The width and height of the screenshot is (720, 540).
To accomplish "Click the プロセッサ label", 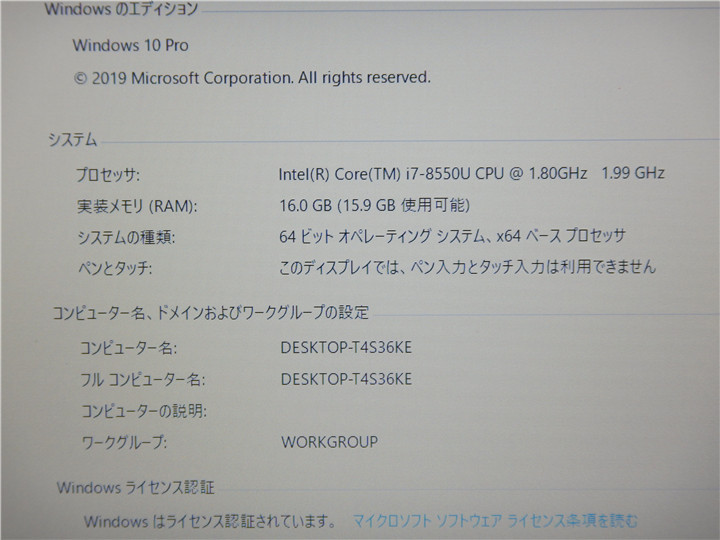I will (108, 175).
